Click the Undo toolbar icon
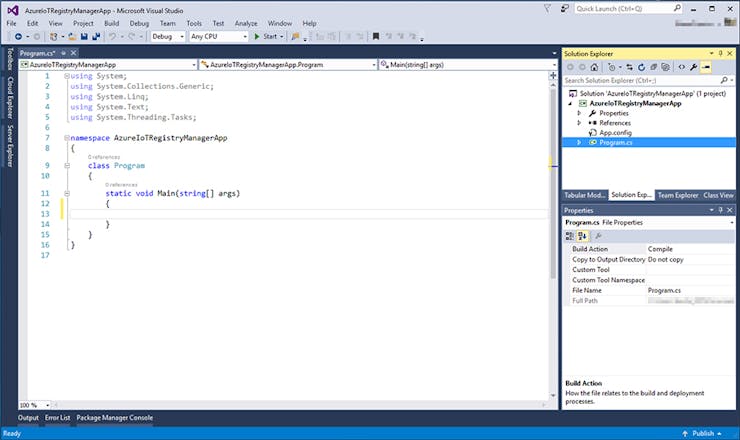This screenshot has height=440, width=740. 112,36
